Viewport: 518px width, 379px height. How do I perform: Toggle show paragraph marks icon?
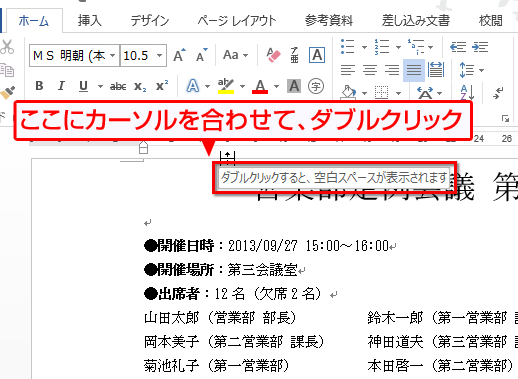(499, 93)
